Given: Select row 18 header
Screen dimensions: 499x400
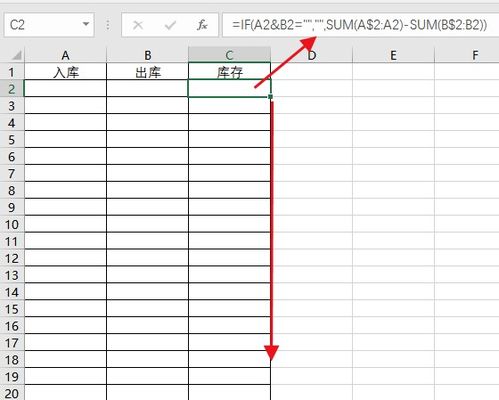Looking at the screenshot, I should click(12, 360).
